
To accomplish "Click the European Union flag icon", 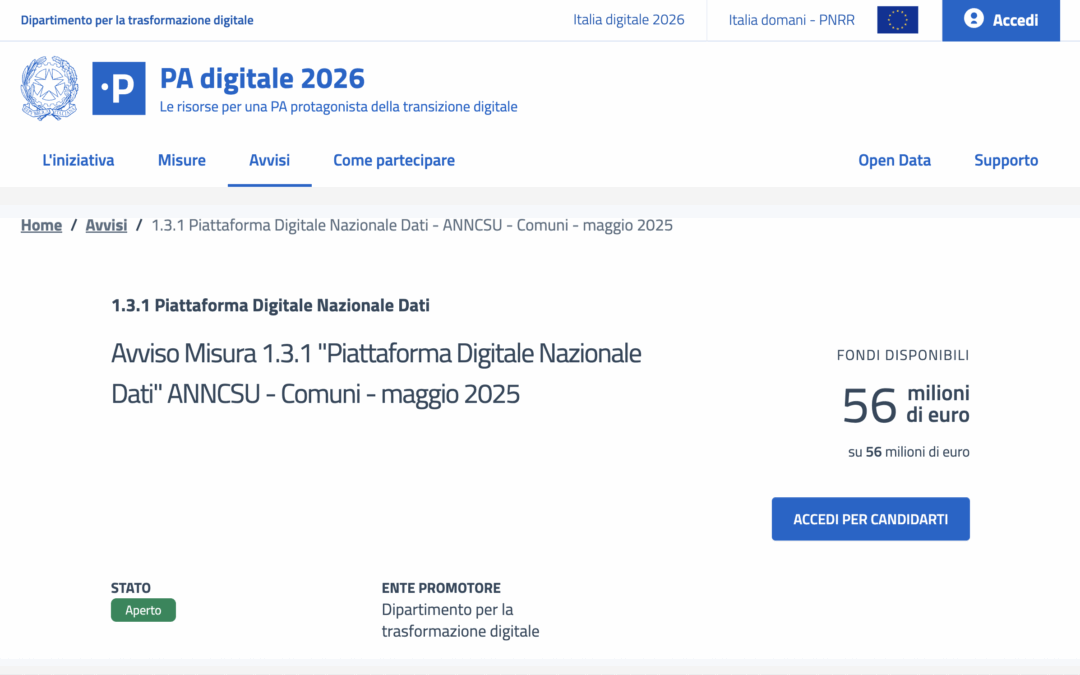I will coord(897,20).
